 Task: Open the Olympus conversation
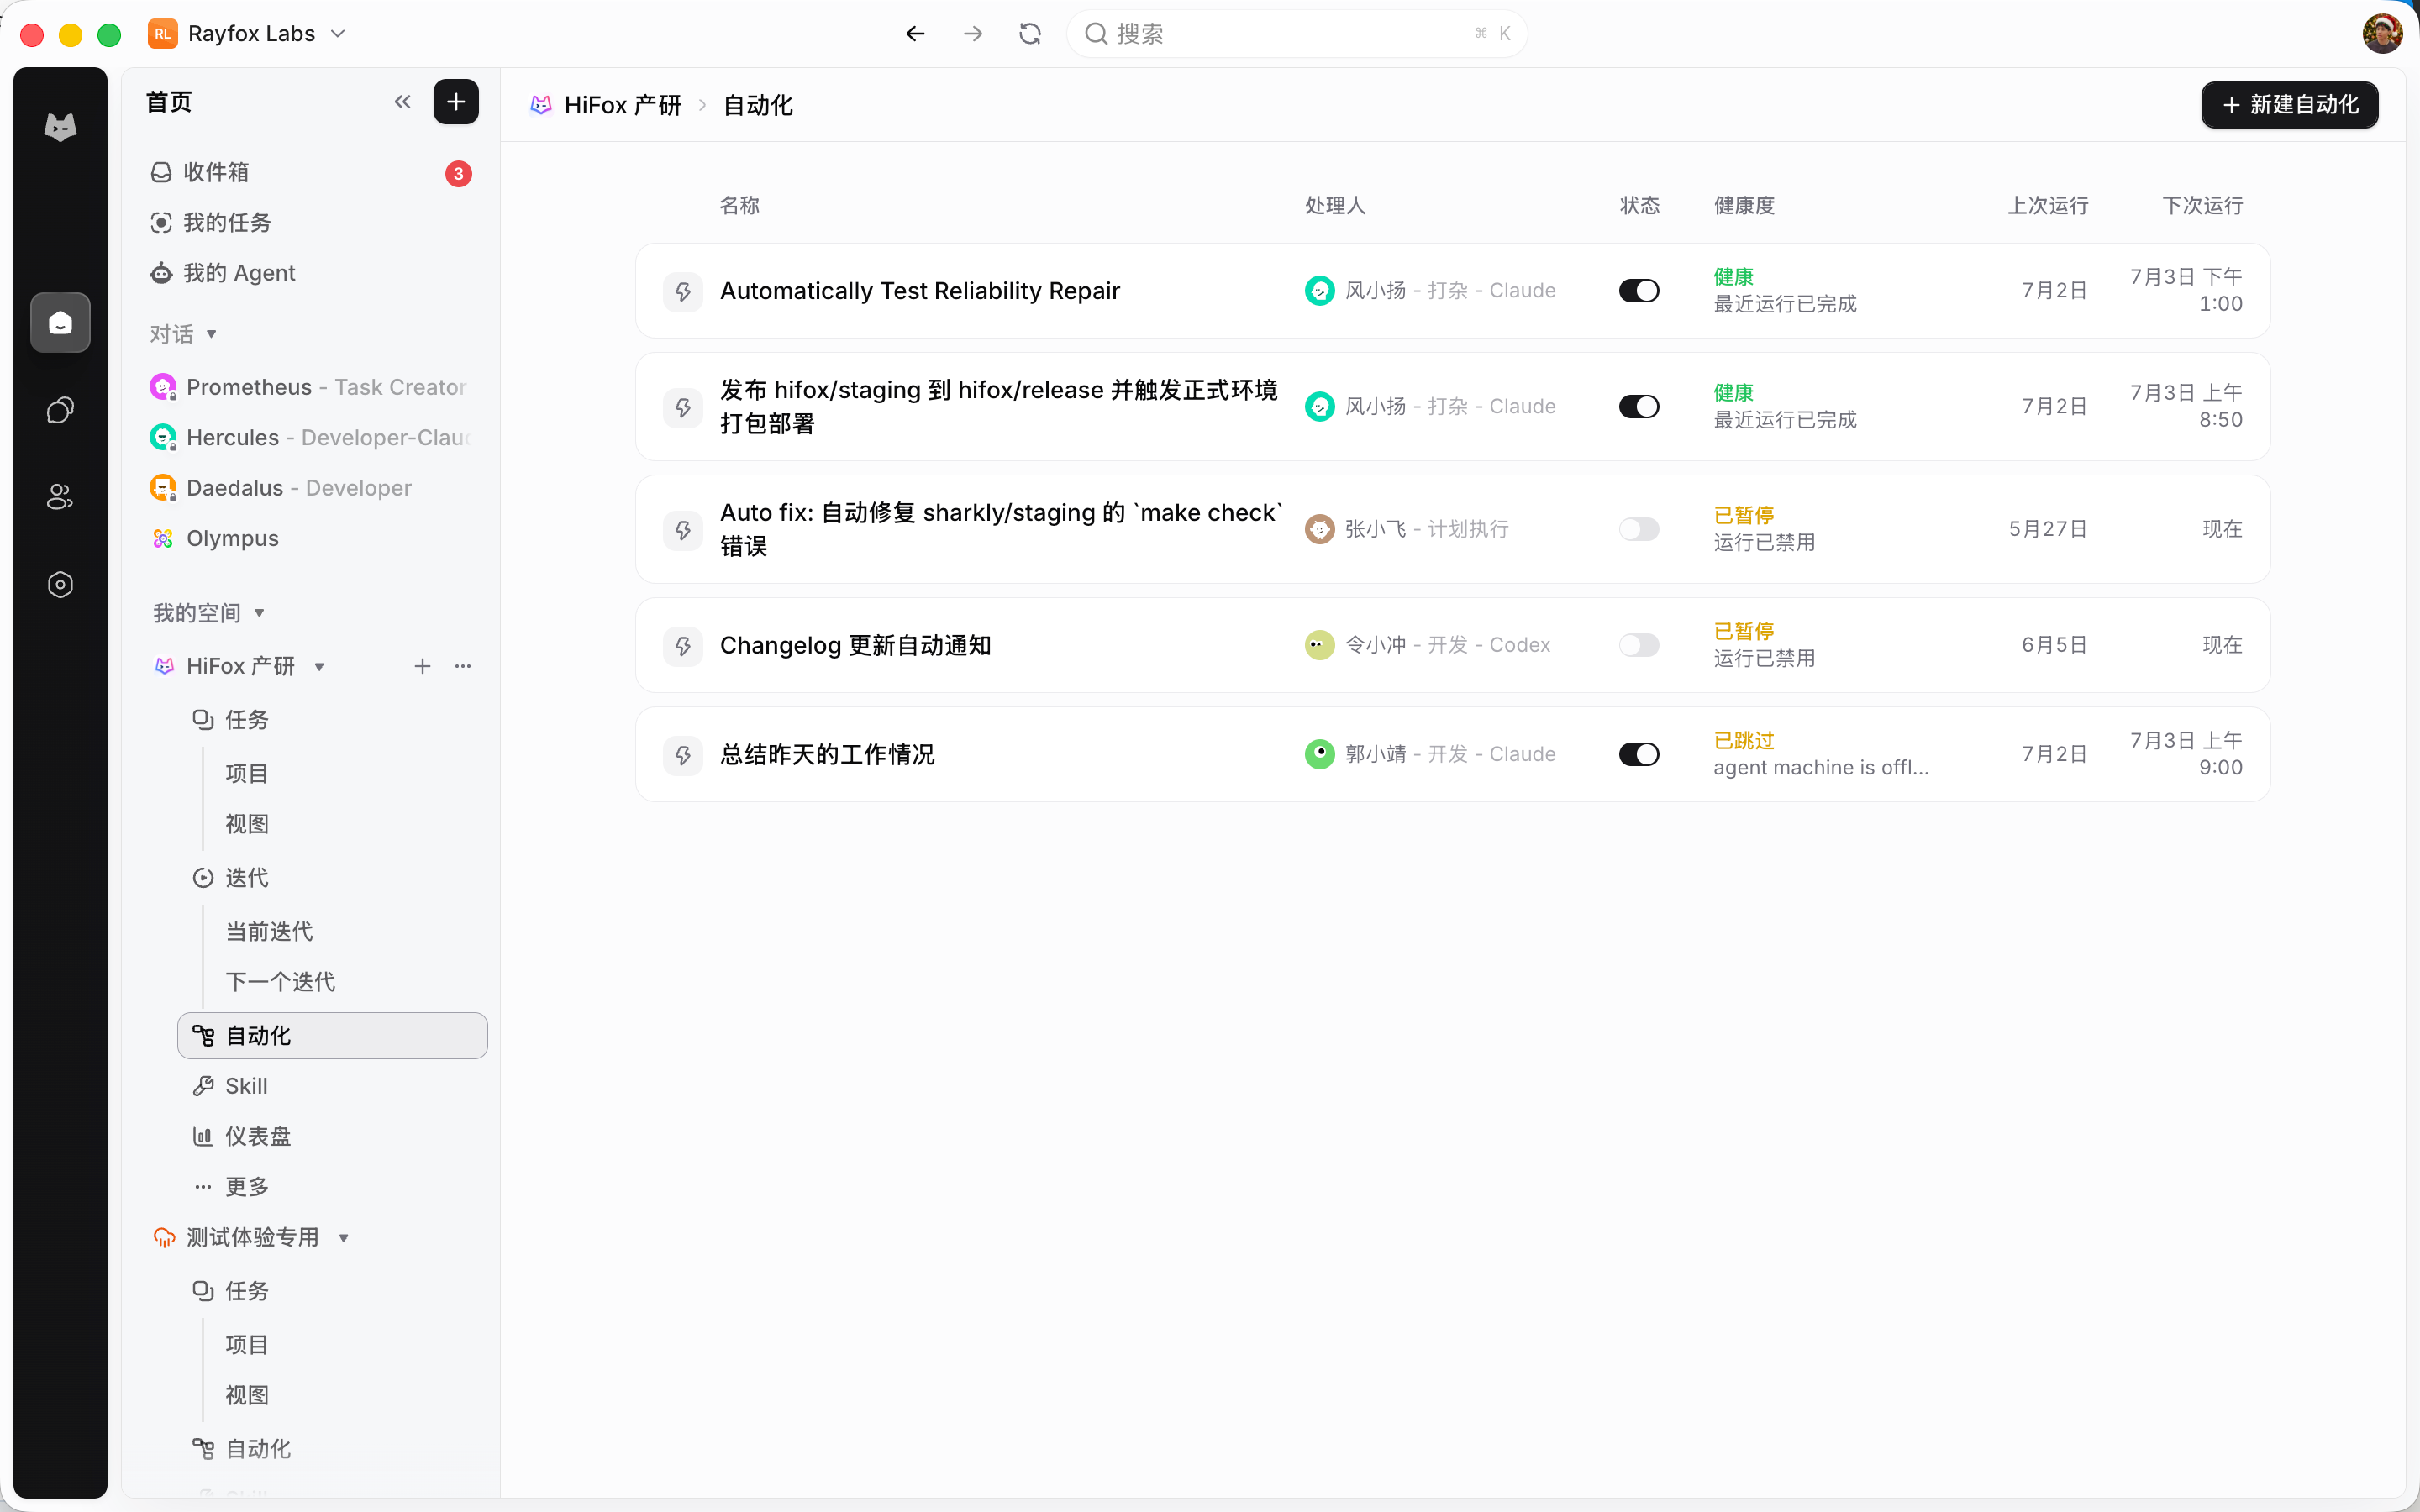310,538
